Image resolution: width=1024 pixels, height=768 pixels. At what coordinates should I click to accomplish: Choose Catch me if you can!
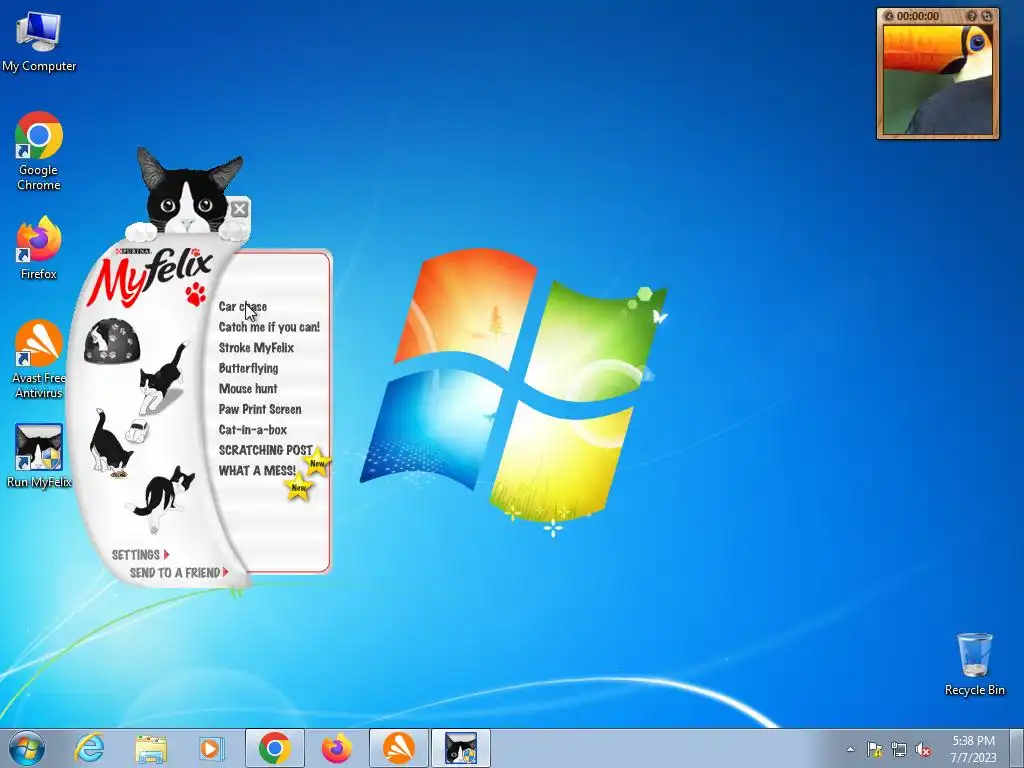pos(269,327)
